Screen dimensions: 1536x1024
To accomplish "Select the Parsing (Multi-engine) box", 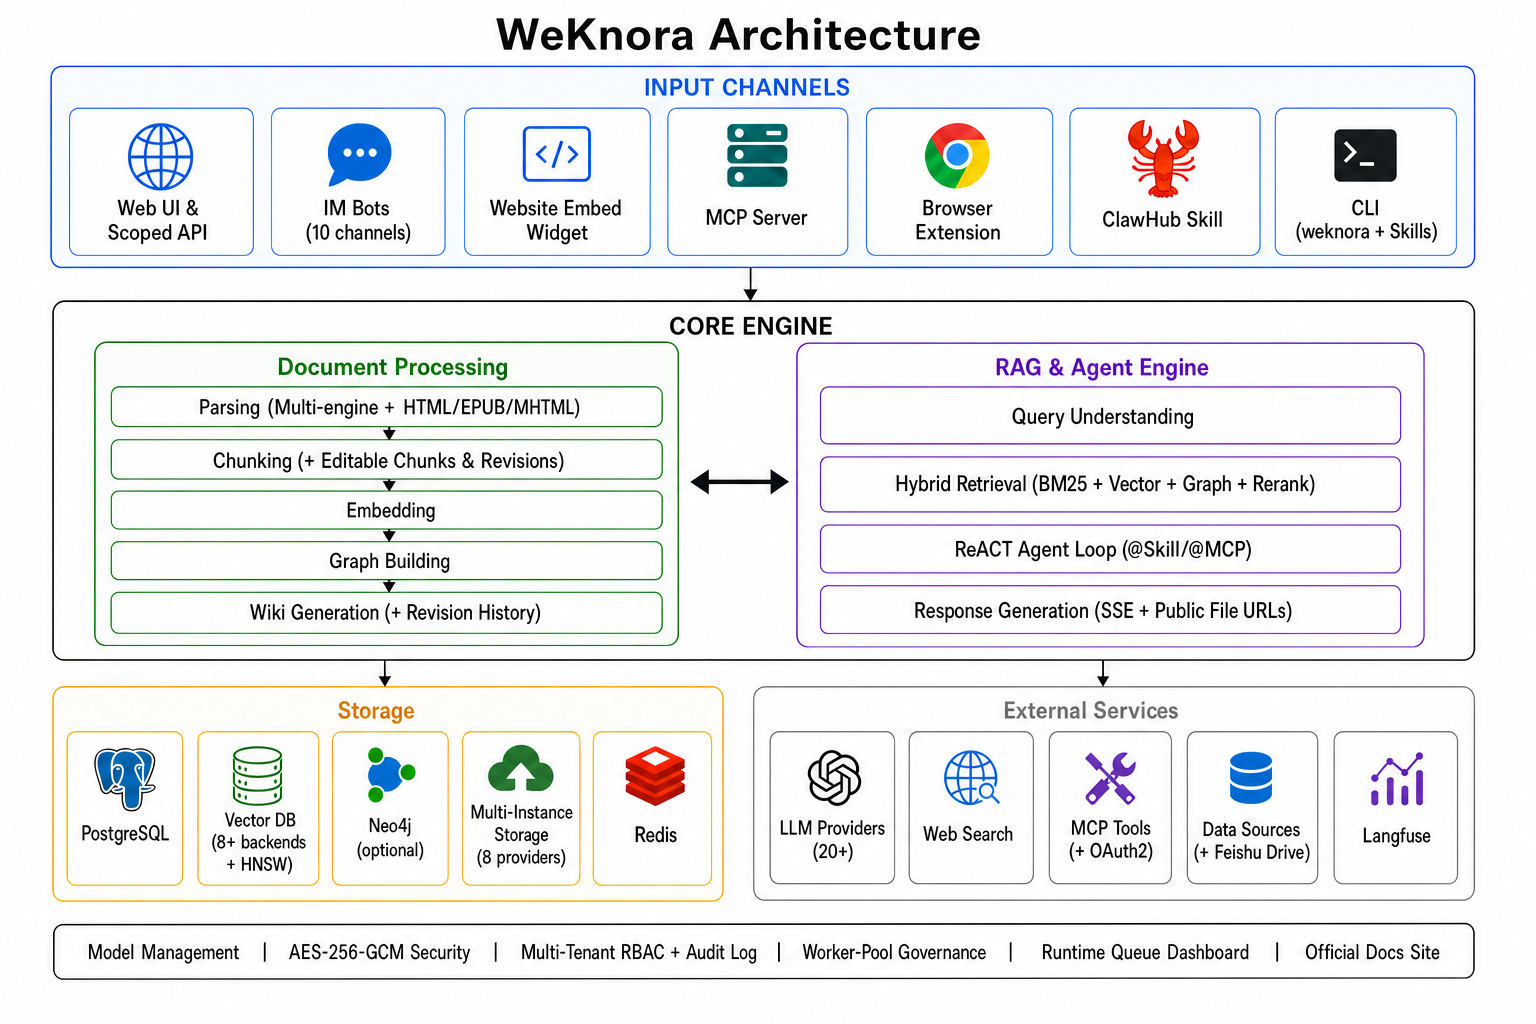I will click(x=387, y=407).
